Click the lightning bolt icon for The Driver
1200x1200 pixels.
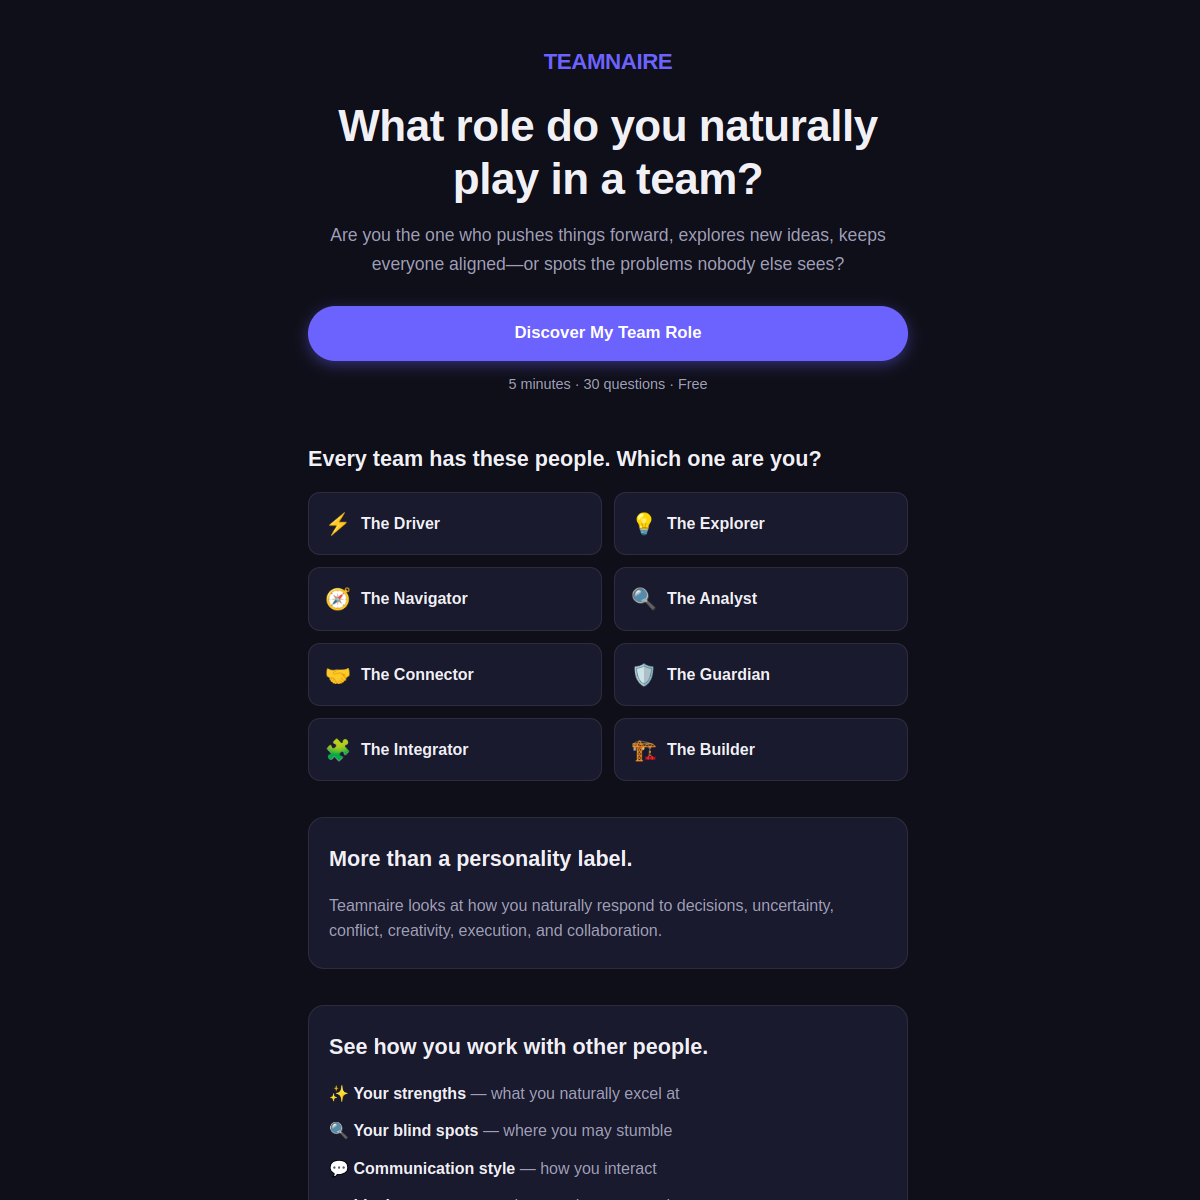[338, 524]
